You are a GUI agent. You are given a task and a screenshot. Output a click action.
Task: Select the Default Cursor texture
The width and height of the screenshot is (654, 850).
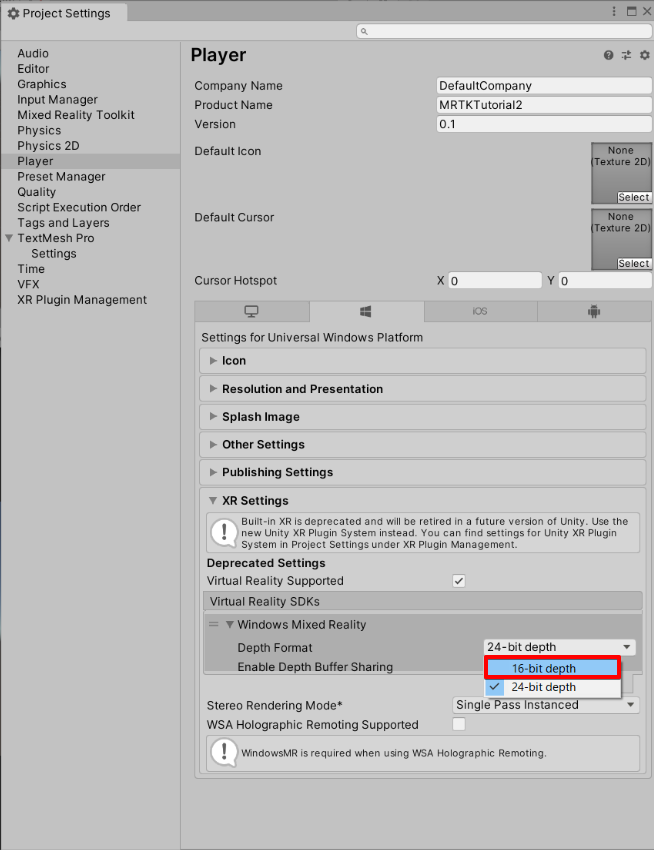click(634, 263)
